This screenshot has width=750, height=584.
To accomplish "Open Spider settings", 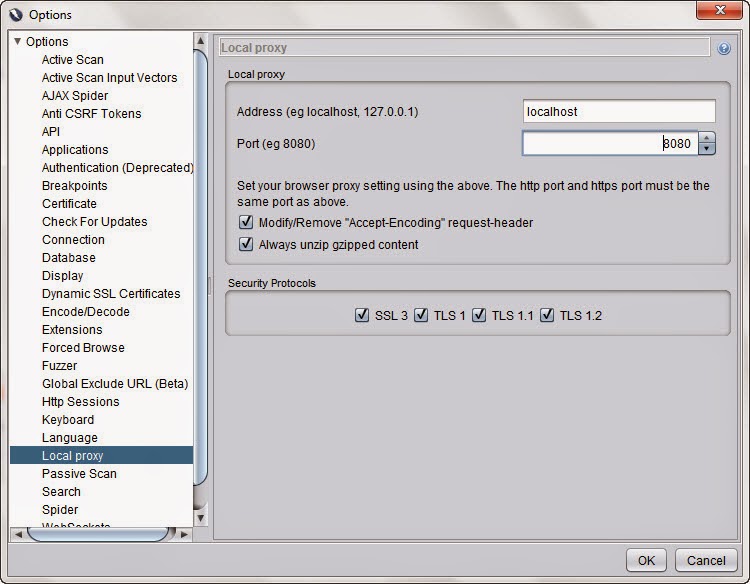I will pos(60,510).
